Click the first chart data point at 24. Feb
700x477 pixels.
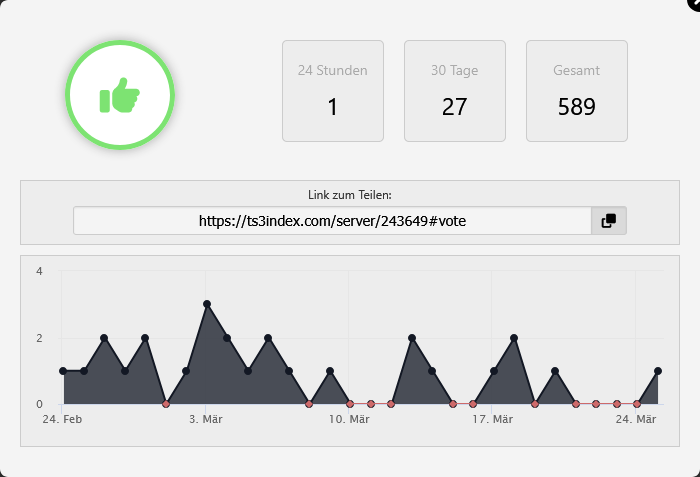(x=63, y=371)
